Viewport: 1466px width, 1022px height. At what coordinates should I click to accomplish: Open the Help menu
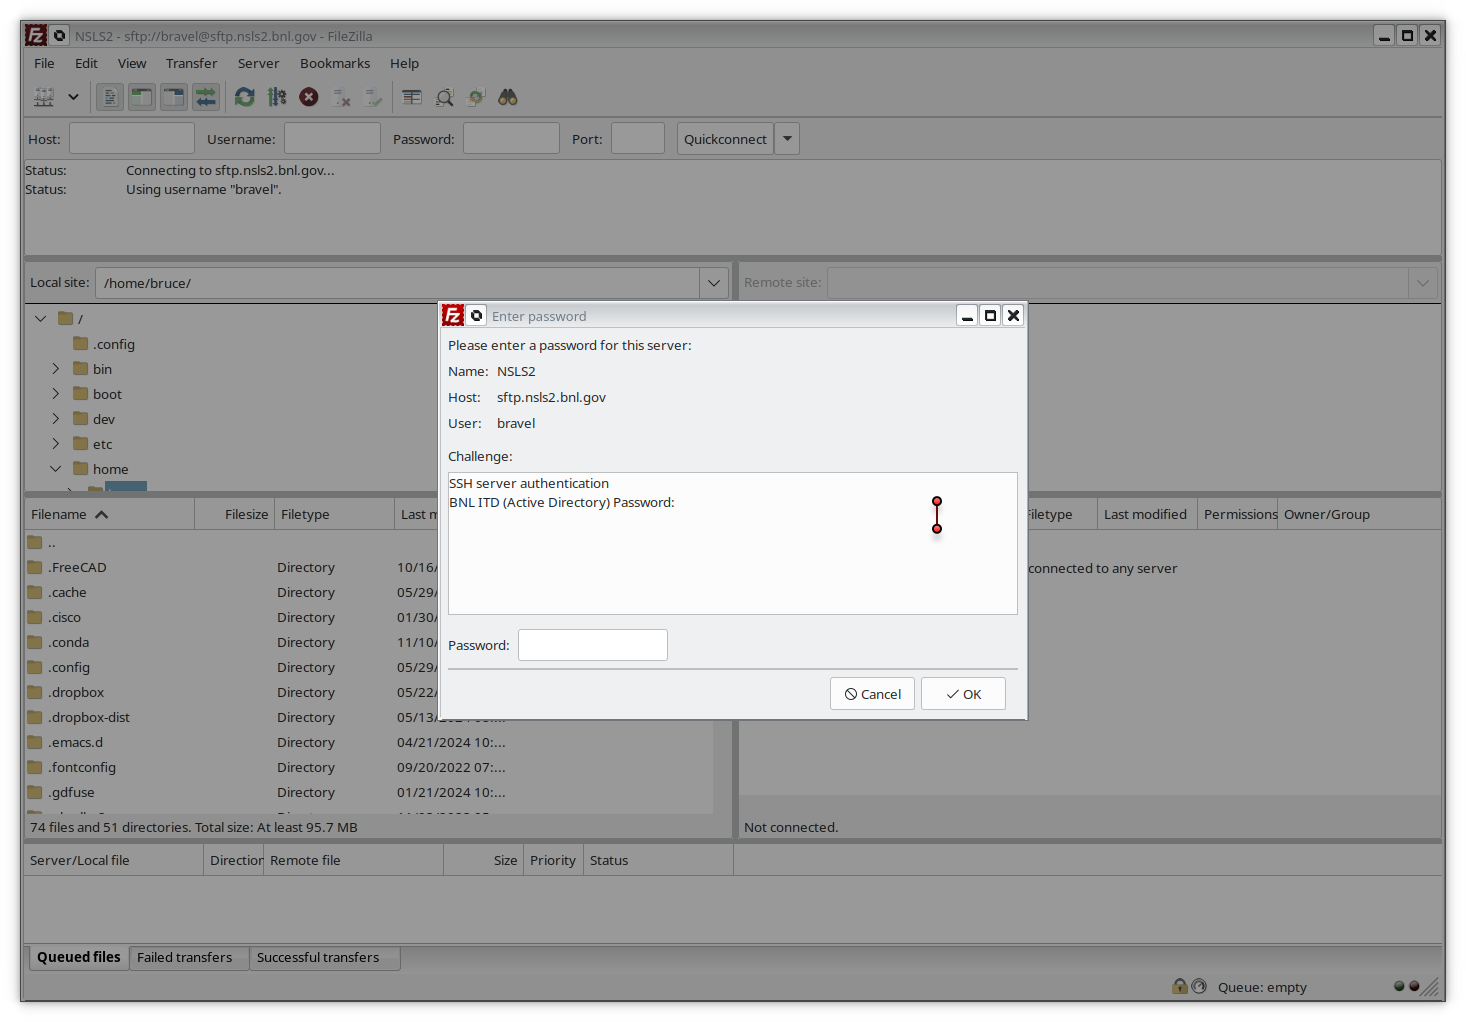click(404, 63)
